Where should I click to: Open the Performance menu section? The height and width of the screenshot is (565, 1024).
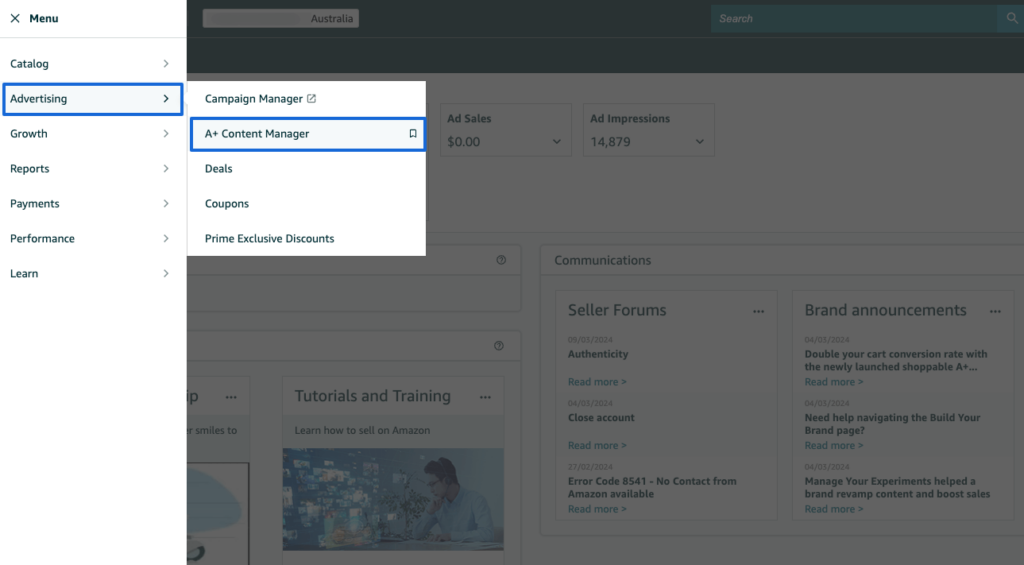click(x=93, y=238)
